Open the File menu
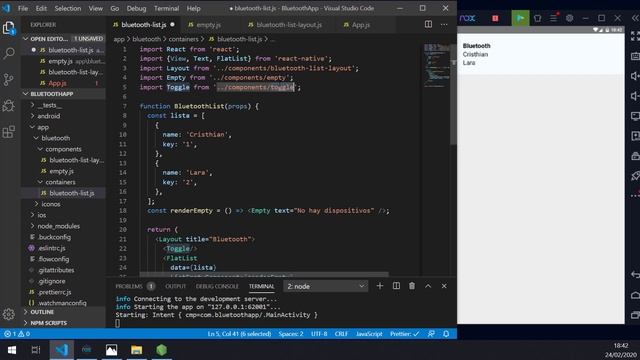 (23, 8)
